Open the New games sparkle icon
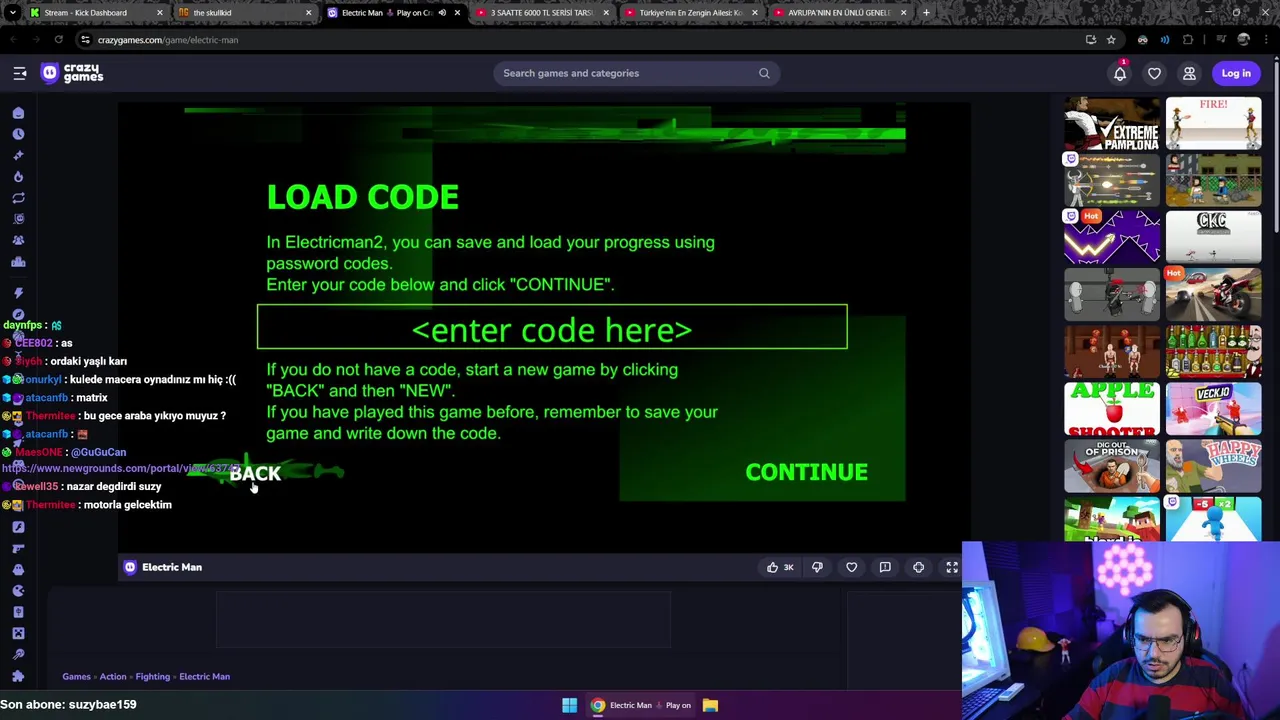 18,155
